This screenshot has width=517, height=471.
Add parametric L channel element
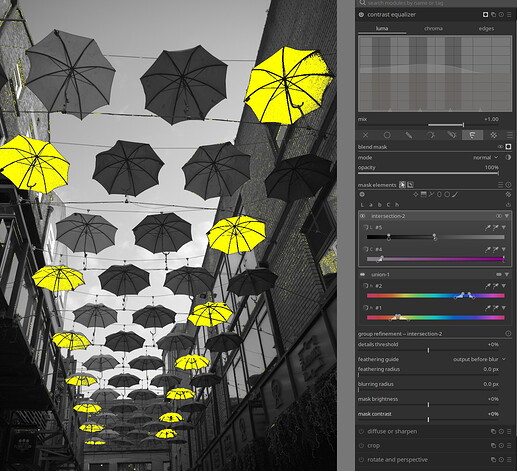coord(362,205)
